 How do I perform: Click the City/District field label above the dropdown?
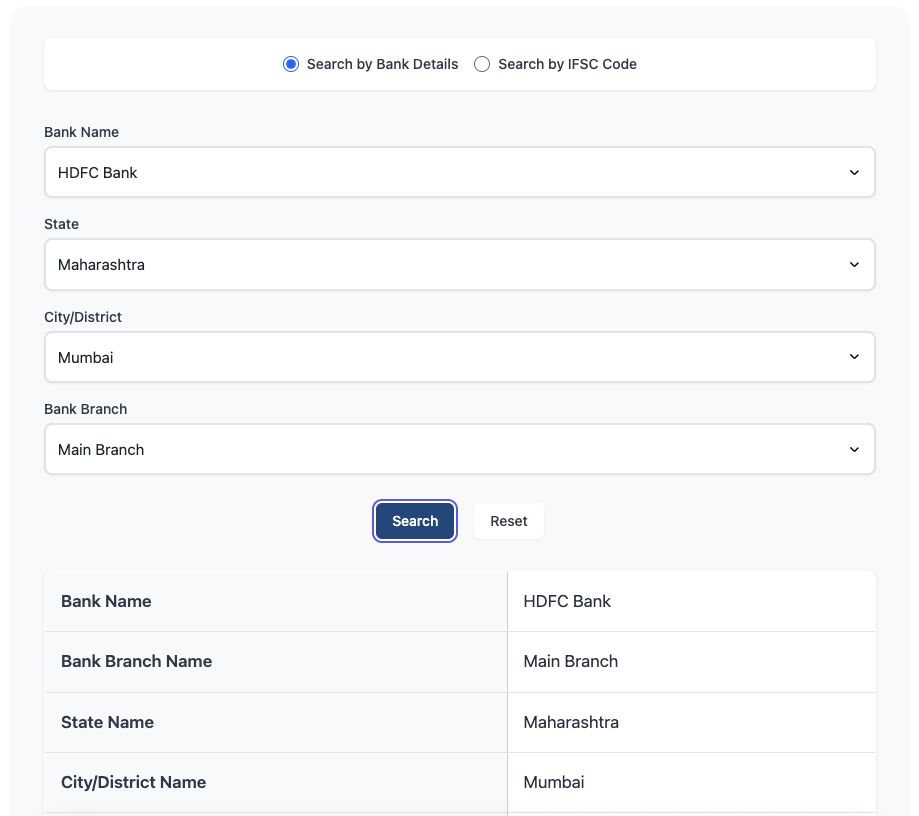(x=83, y=317)
